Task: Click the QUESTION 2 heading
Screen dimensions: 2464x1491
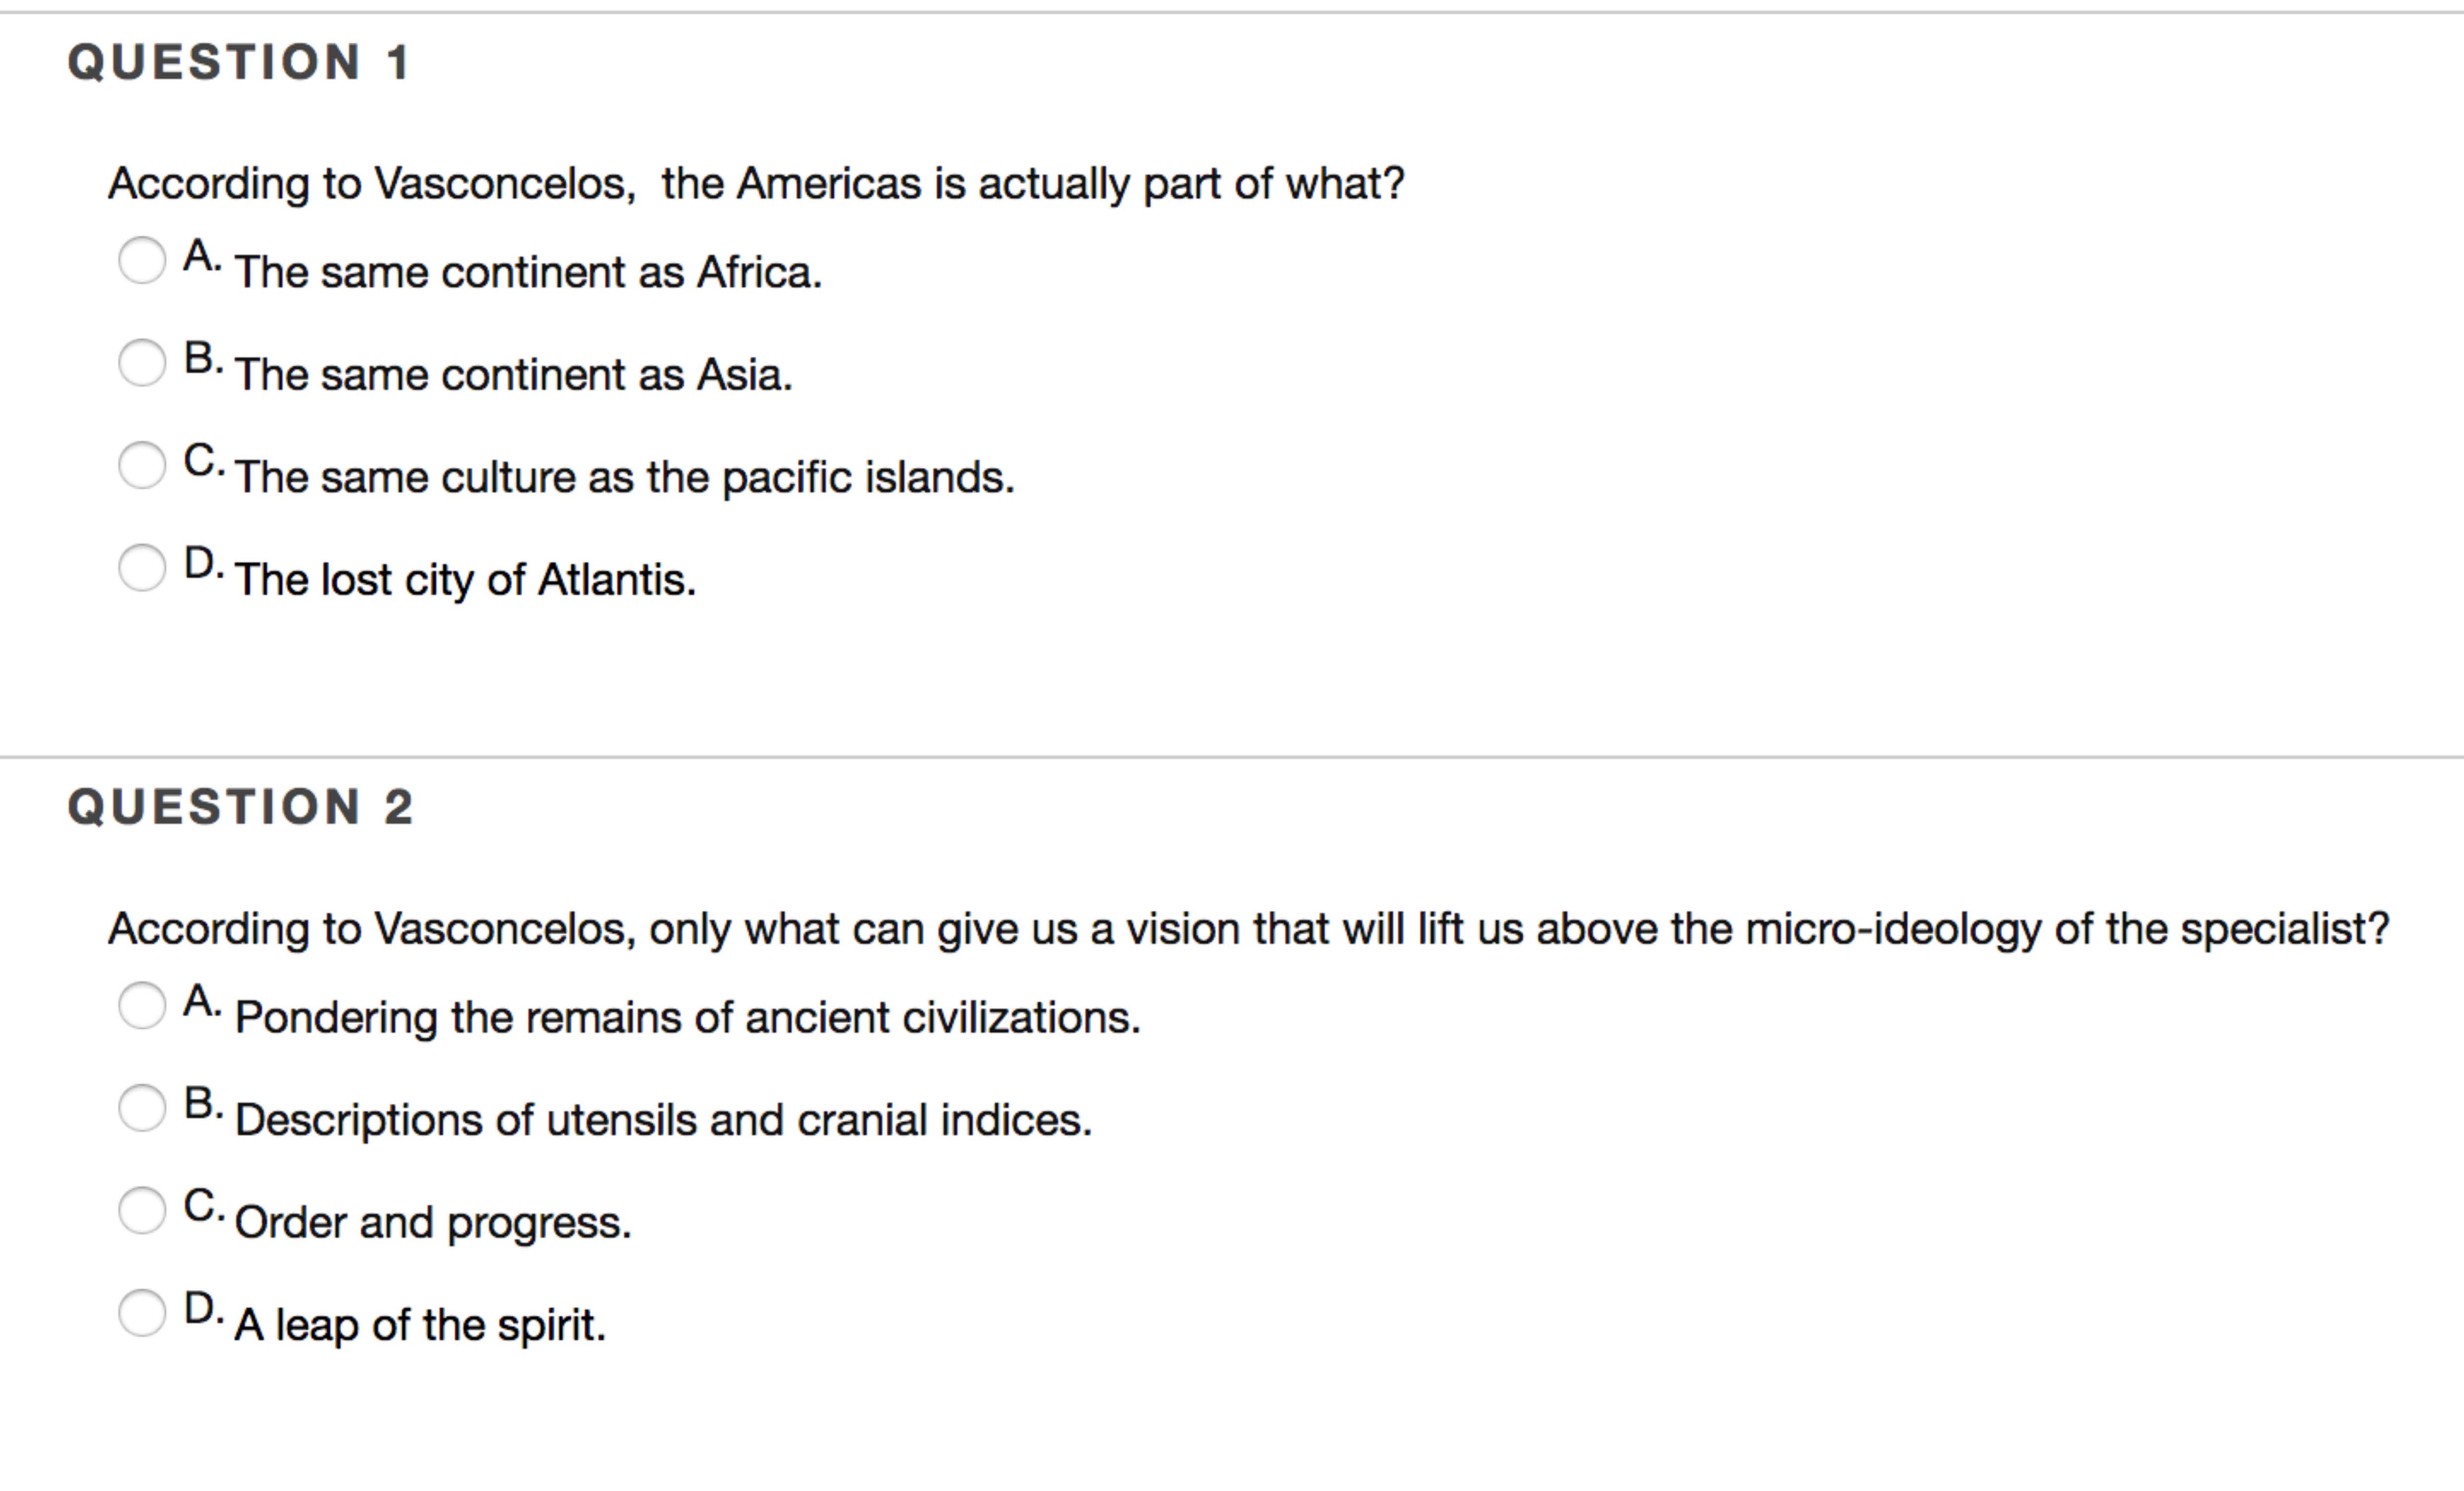Action: (240, 807)
